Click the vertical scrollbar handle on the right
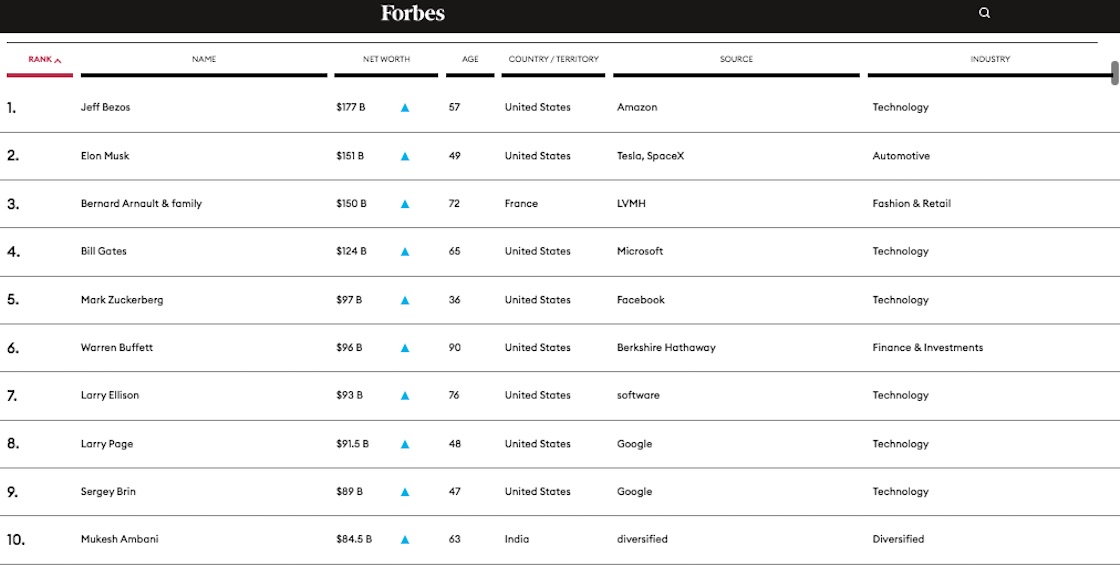This screenshot has width=1120, height=566. [1114, 73]
